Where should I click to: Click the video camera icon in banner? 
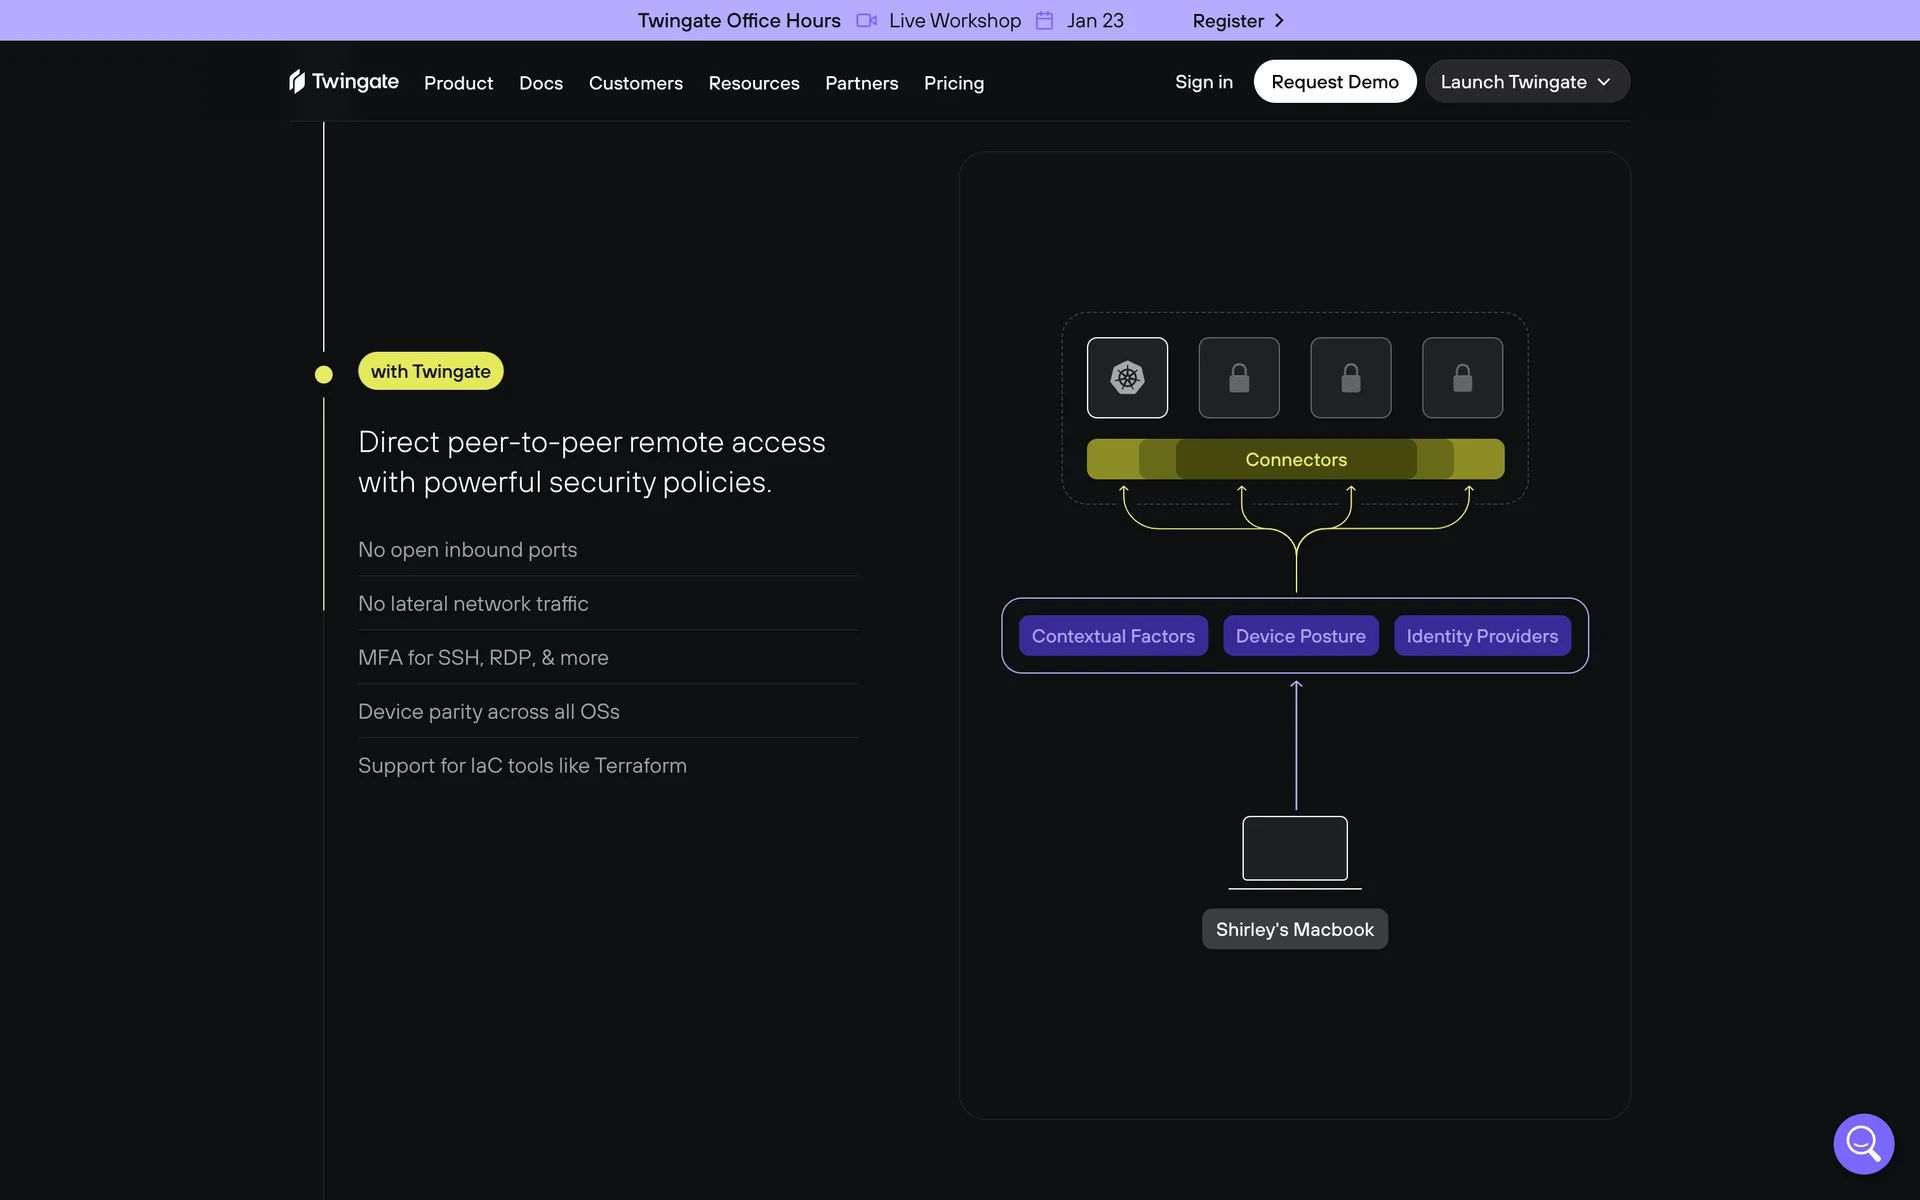pyautogui.click(x=866, y=21)
